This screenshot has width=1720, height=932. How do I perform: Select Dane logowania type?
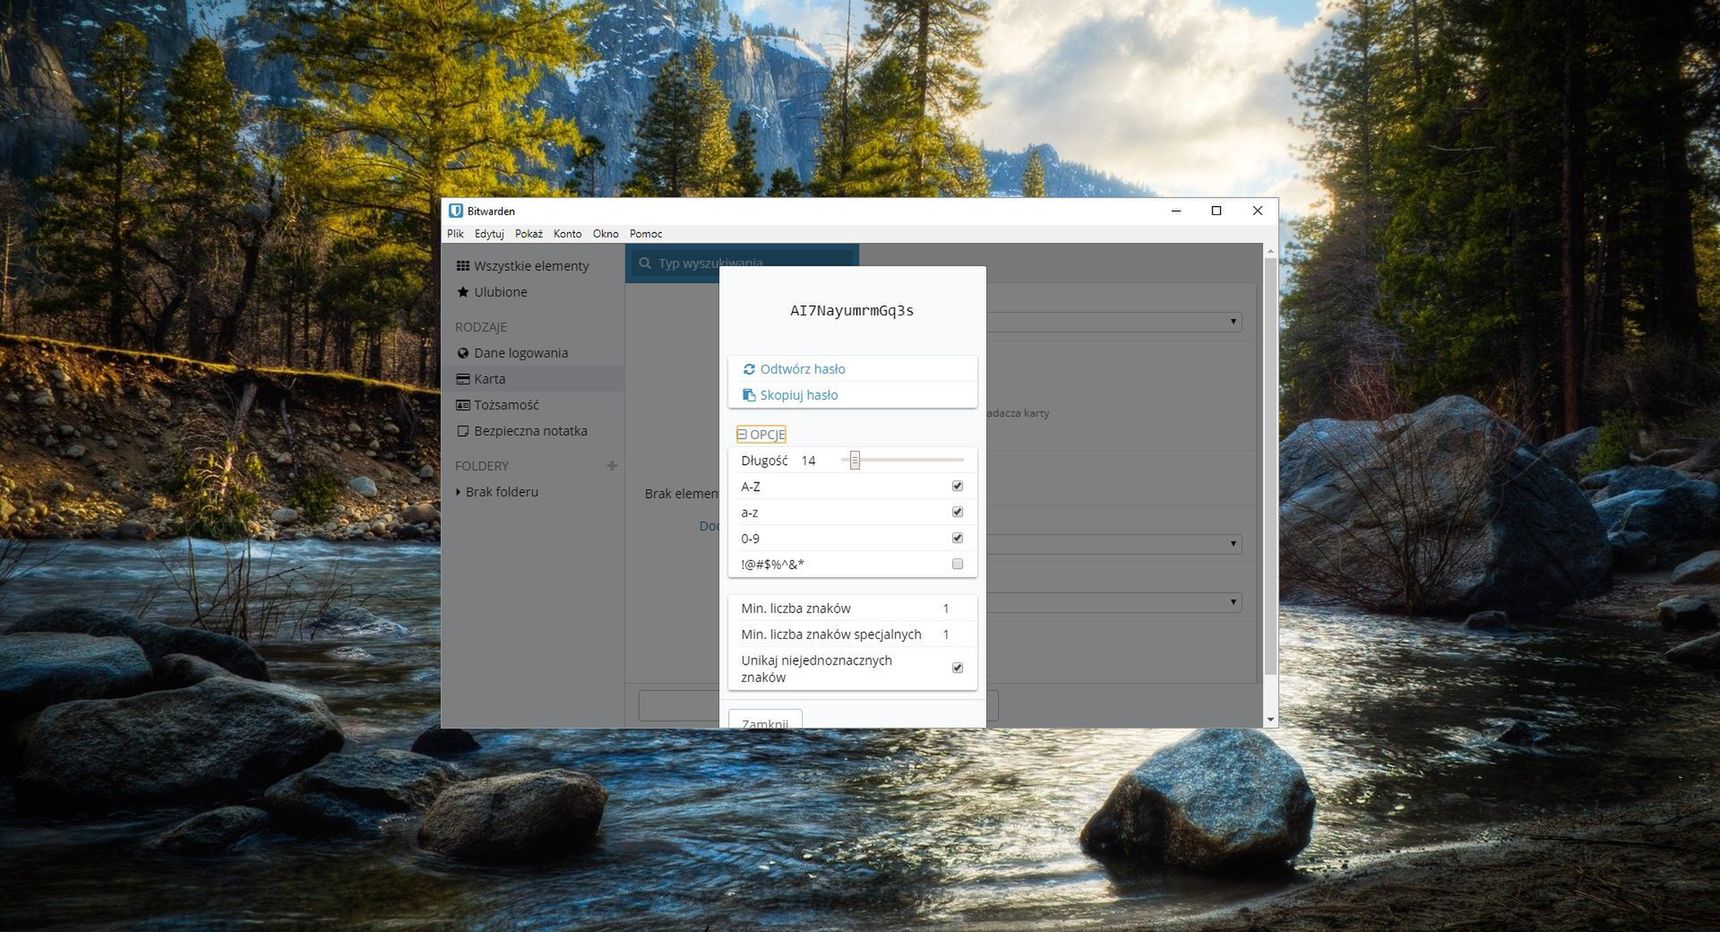pos(521,353)
